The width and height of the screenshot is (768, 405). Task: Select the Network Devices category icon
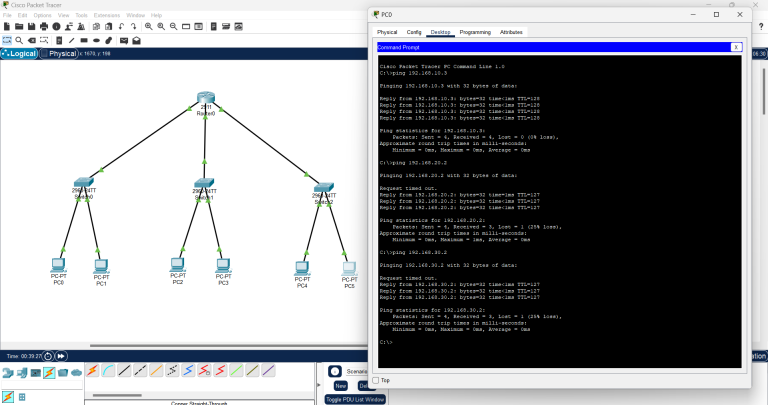[x=7, y=373]
